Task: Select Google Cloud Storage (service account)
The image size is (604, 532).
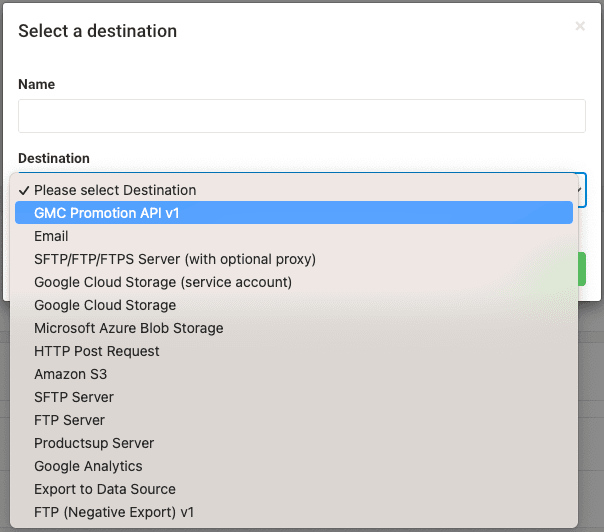Action: [294, 282]
